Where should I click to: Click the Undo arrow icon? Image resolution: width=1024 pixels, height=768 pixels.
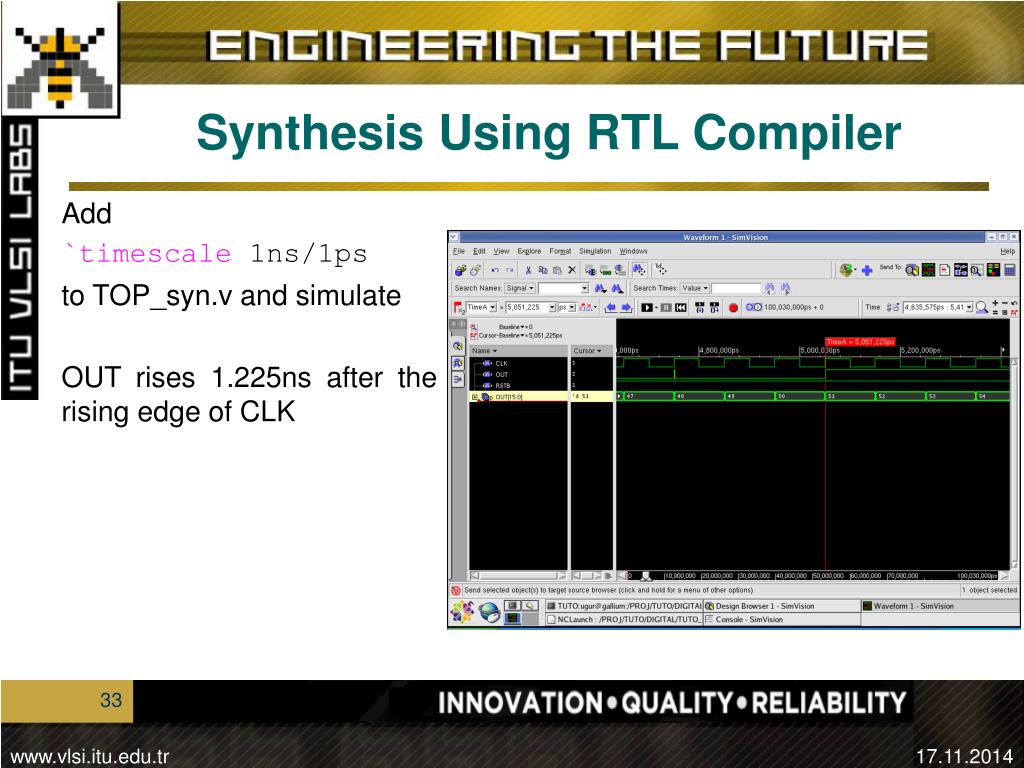(x=495, y=270)
